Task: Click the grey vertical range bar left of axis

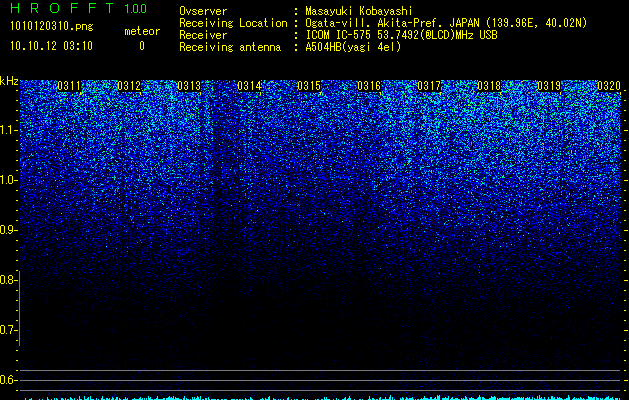Action: coord(19,308)
